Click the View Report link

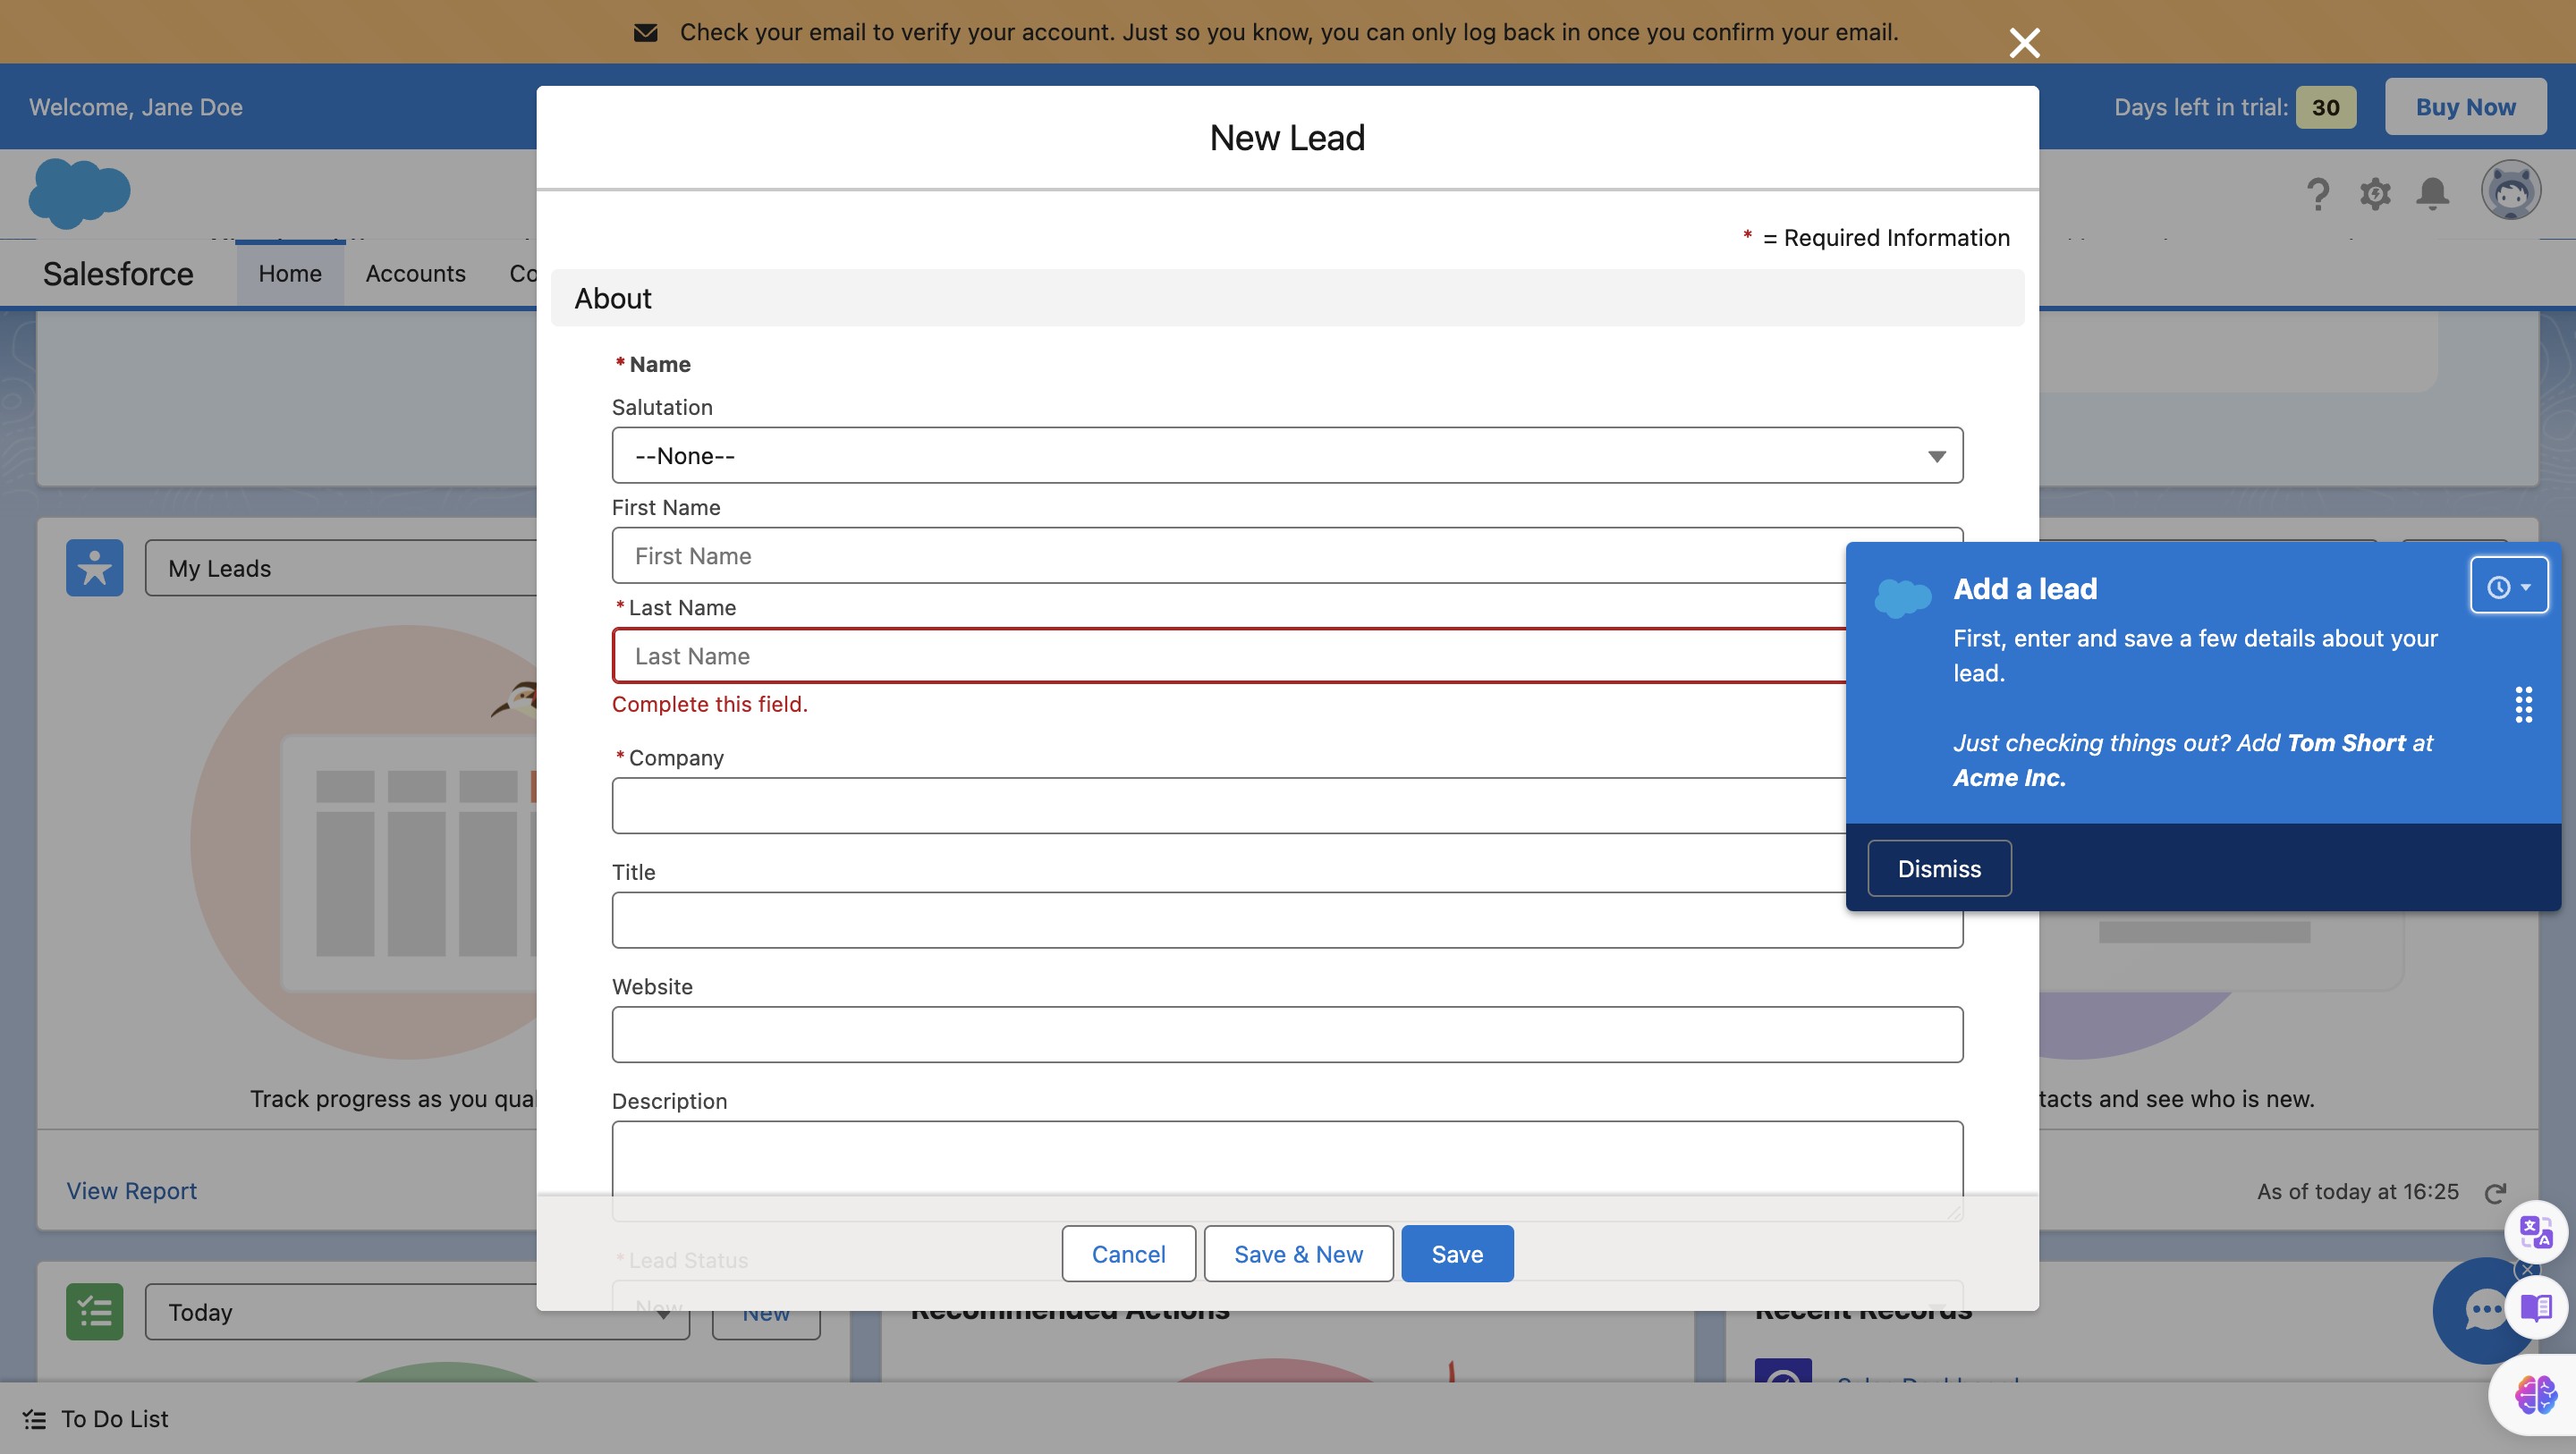click(x=131, y=1191)
